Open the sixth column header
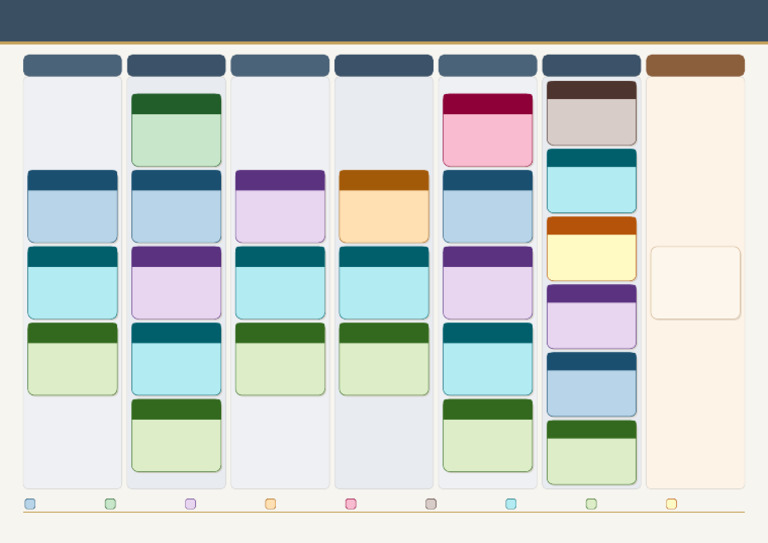 pos(592,66)
